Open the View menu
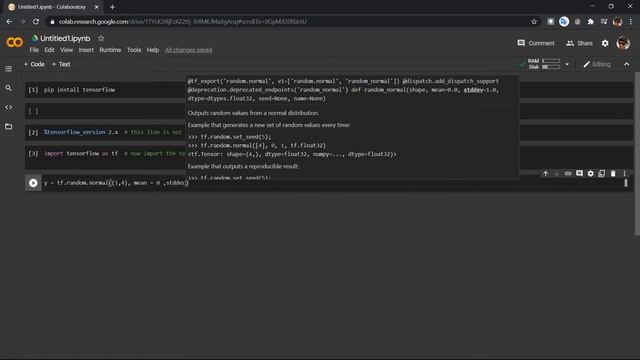Screen dimensions: 640x360 [67, 50]
